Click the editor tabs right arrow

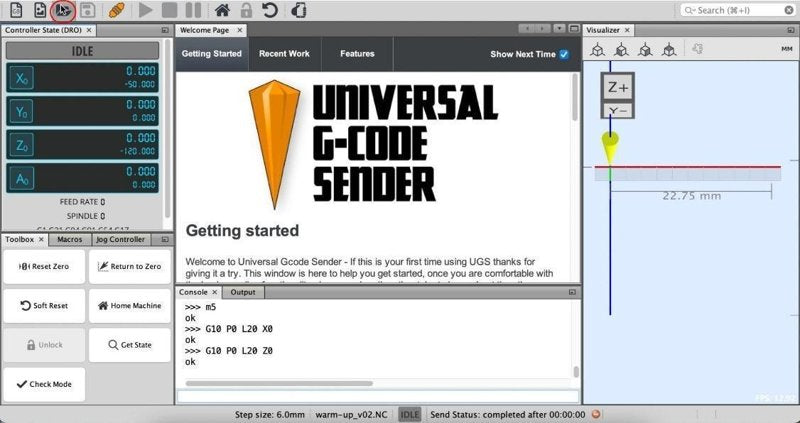point(543,29)
